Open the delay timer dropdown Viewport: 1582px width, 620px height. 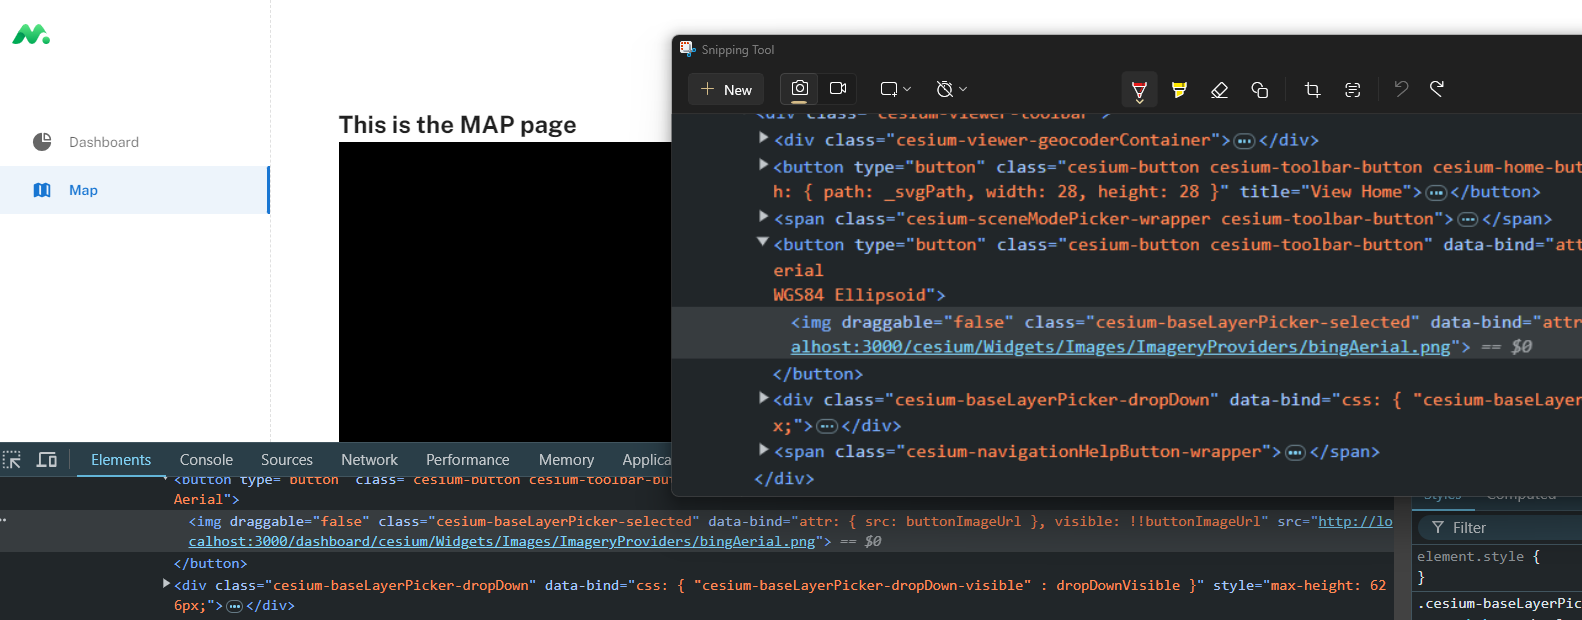(951, 89)
